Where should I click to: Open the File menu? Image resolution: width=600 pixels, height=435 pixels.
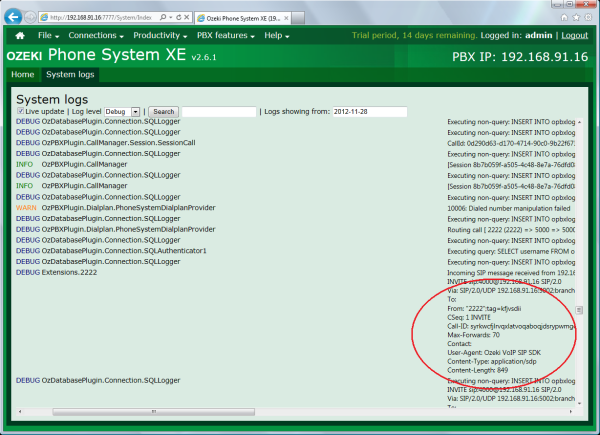[x=48, y=36]
